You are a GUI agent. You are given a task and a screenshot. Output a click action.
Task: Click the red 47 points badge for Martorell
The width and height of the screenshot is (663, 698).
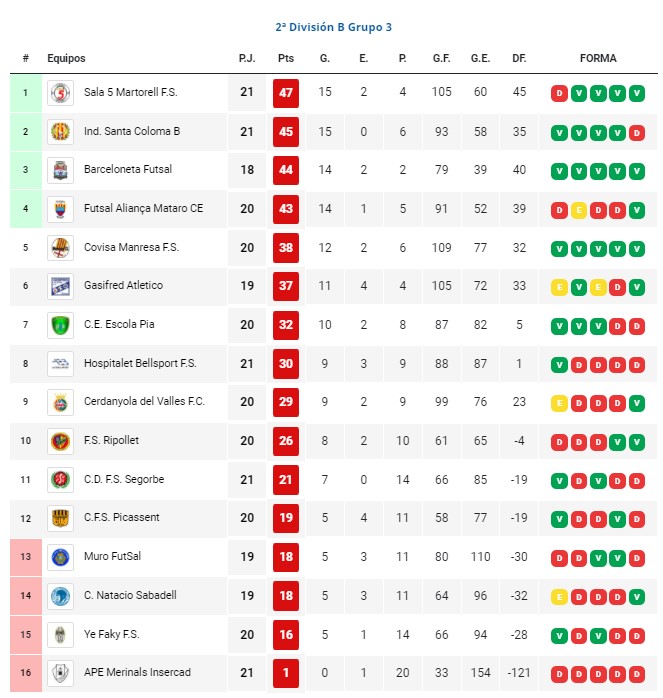[286, 93]
